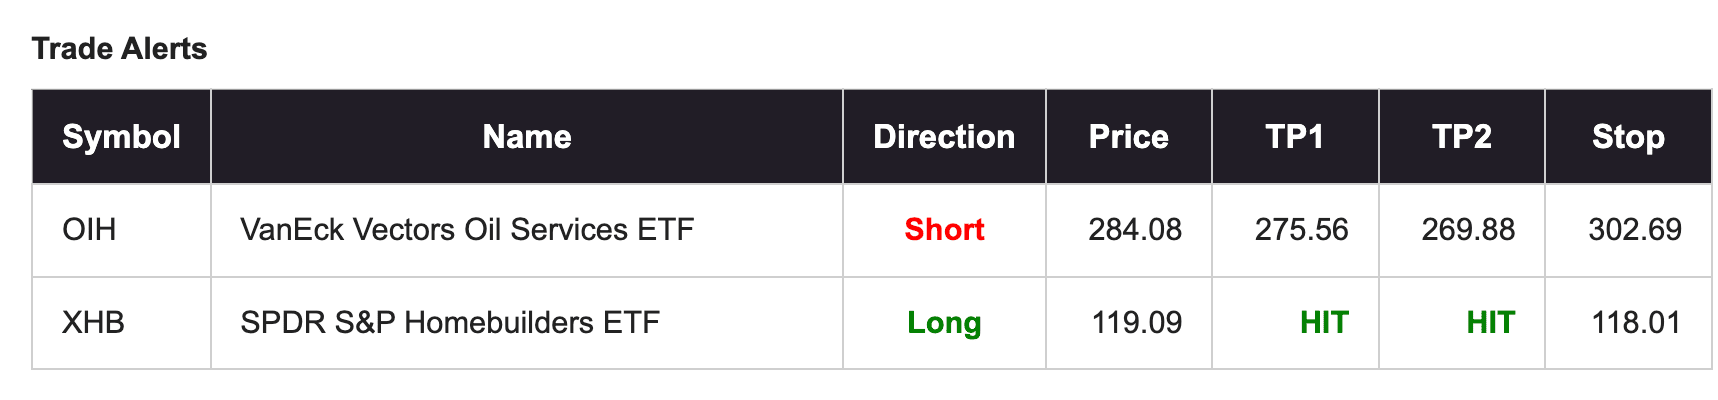Screen dimensions: 1718x400
Task: Click OIH price 284.08
Action: tap(1135, 230)
